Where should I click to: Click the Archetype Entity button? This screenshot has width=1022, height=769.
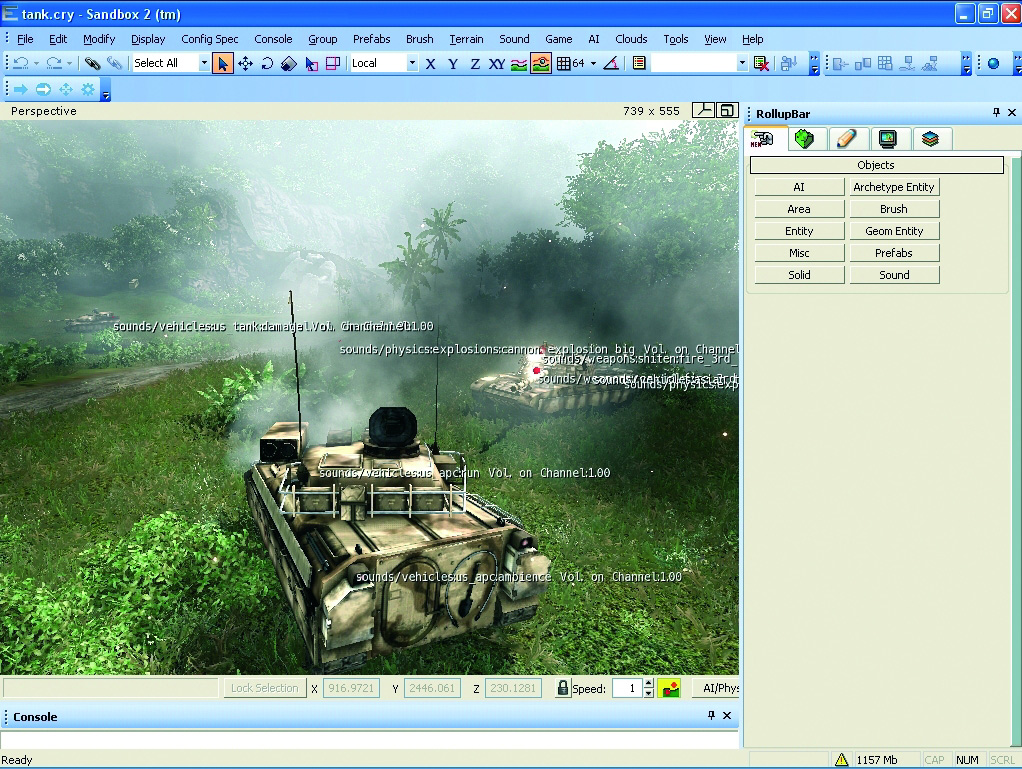point(893,187)
